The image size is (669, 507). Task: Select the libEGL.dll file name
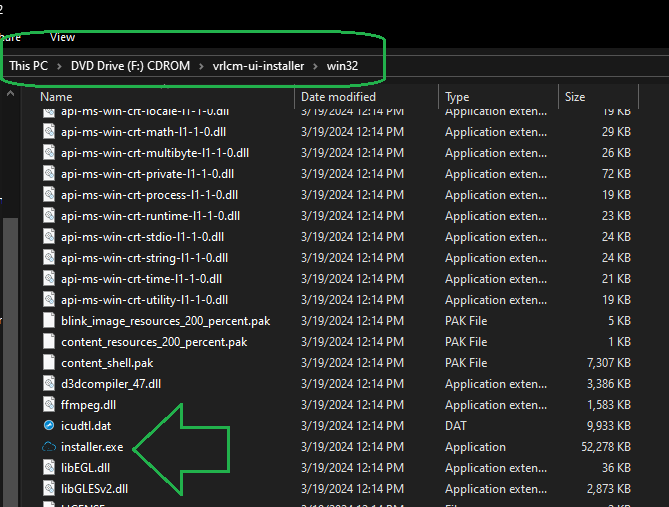[x=85, y=468]
